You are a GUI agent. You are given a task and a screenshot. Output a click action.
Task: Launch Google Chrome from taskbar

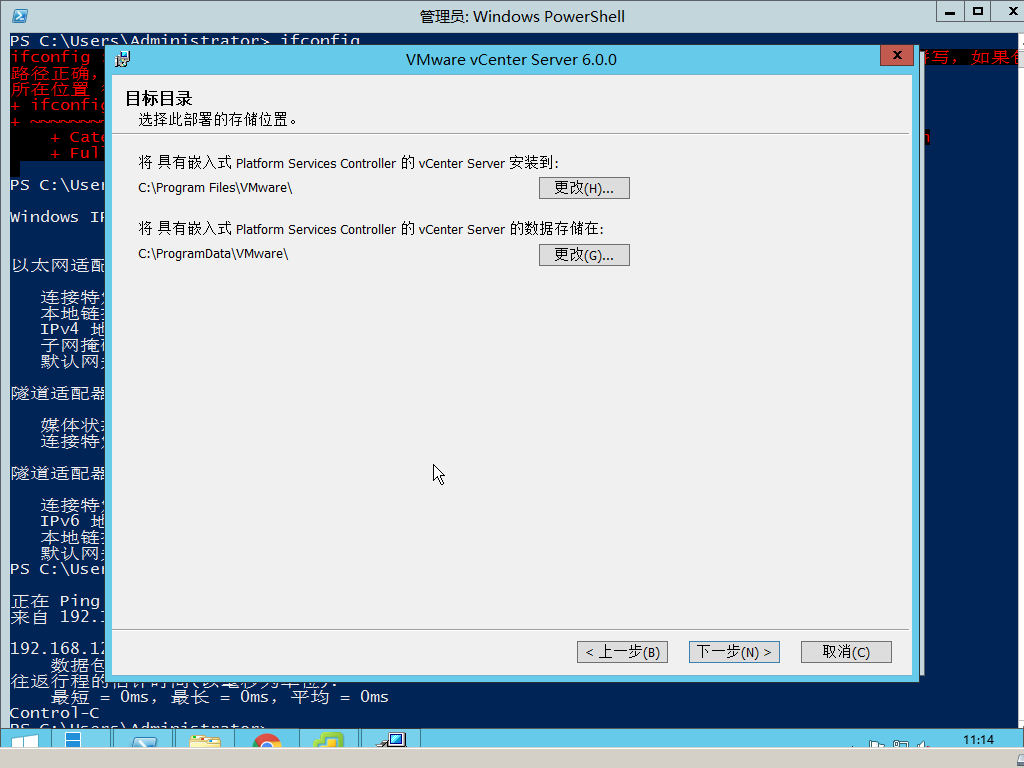point(266,741)
